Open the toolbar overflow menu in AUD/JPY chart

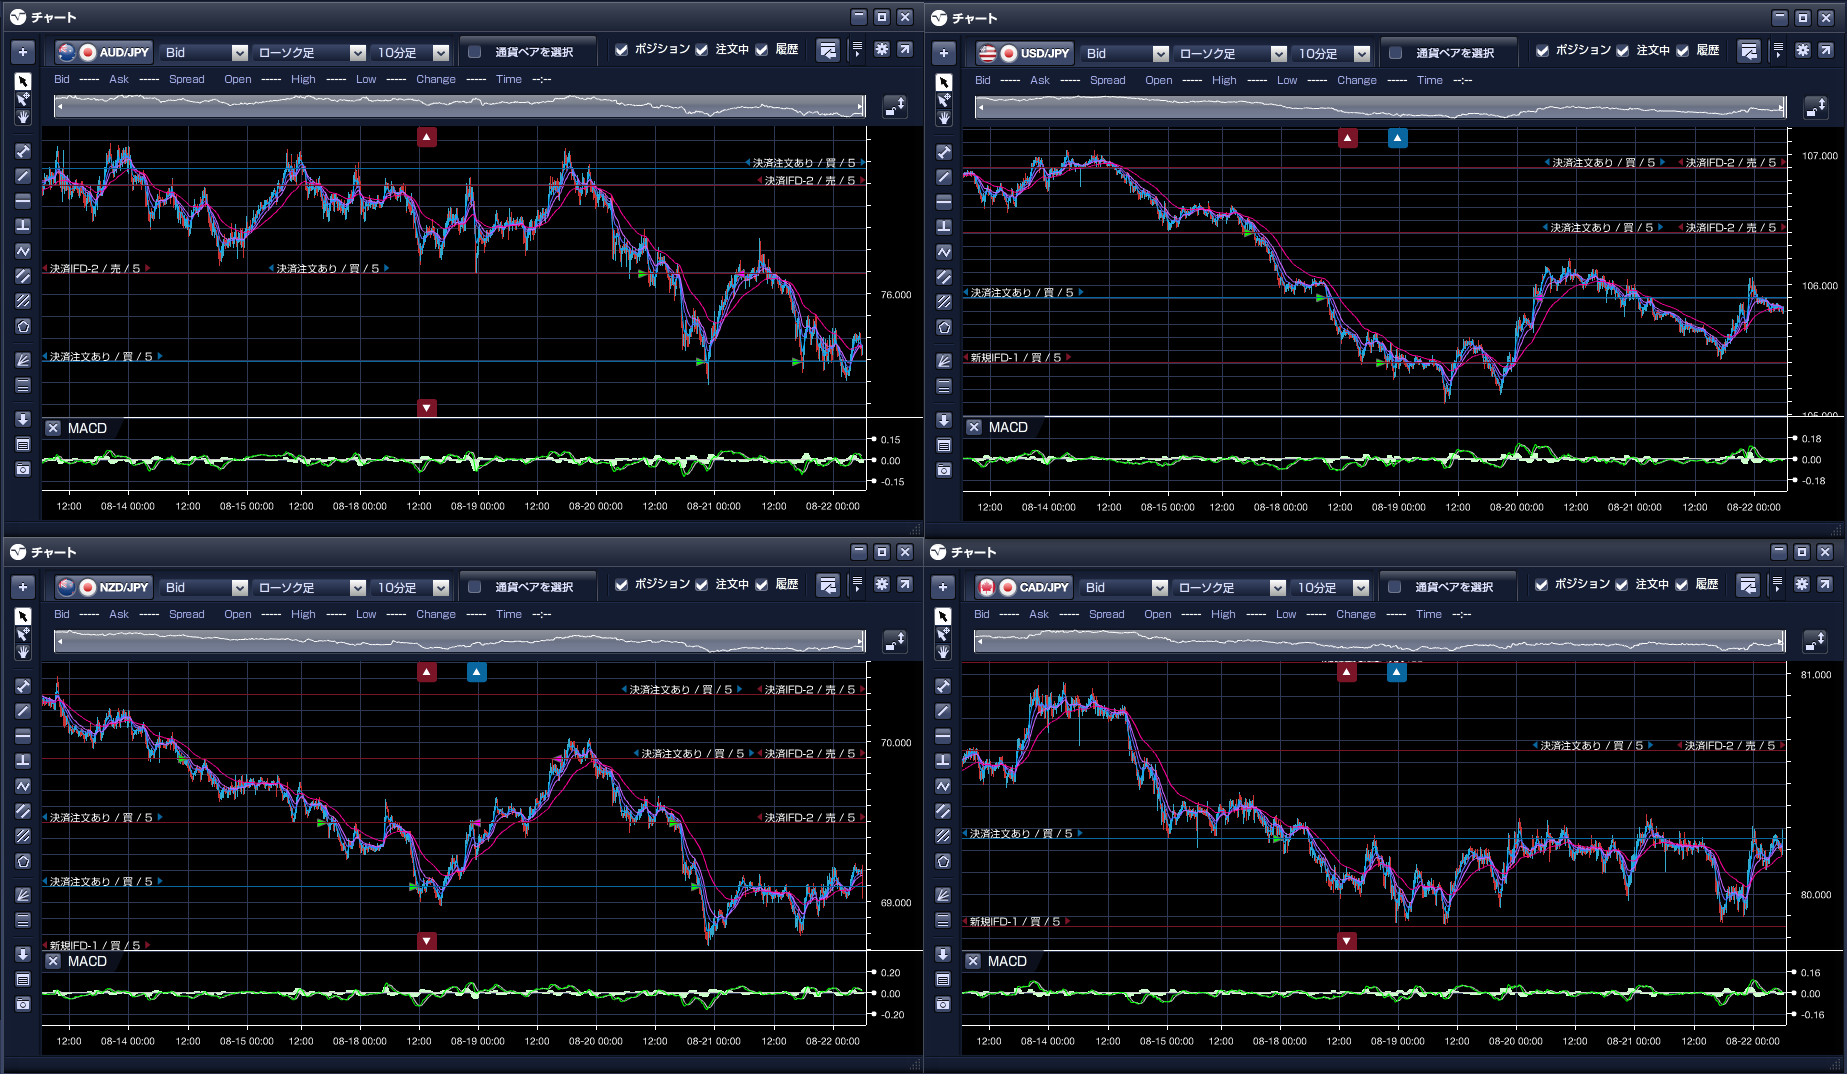click(x=857, y=50)
